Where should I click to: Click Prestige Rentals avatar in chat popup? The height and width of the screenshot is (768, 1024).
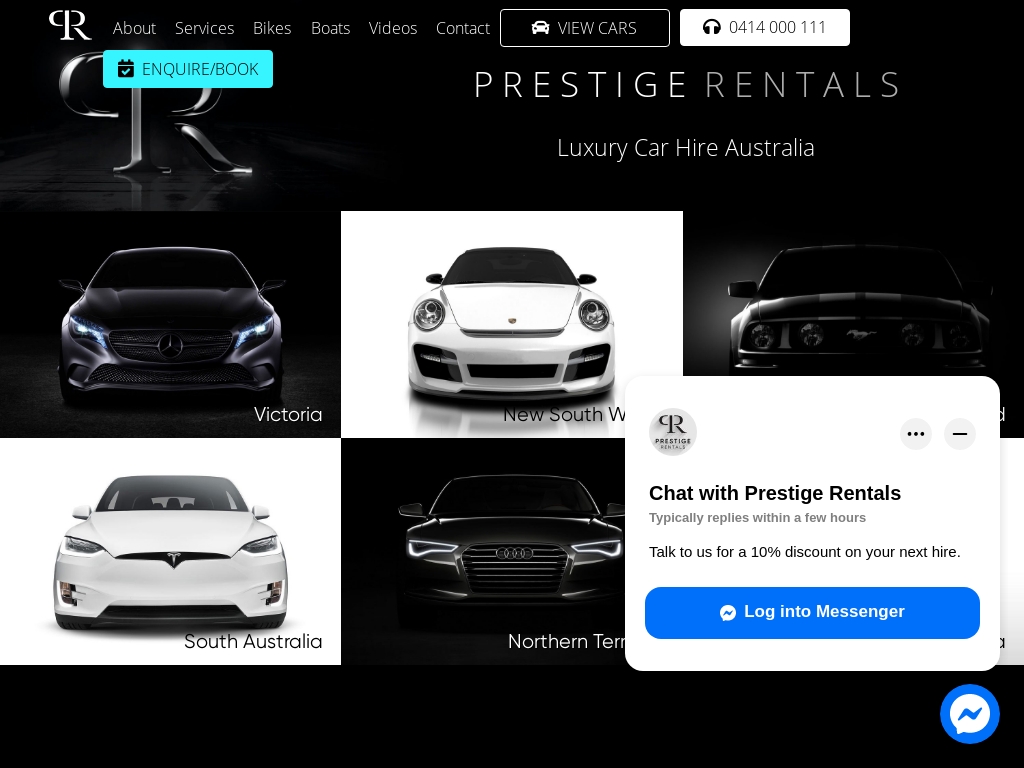point(673,432)
